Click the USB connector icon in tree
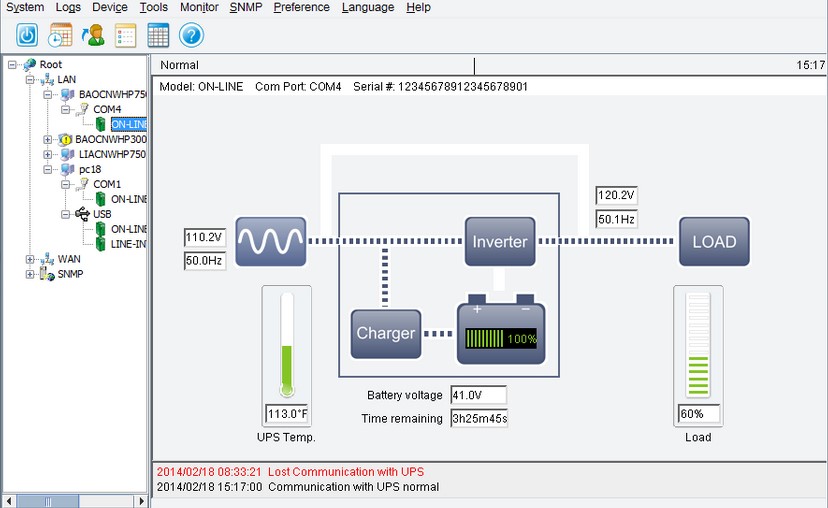Screen dimensions: 828x508 pyautogui.click(x=82, y=214)
